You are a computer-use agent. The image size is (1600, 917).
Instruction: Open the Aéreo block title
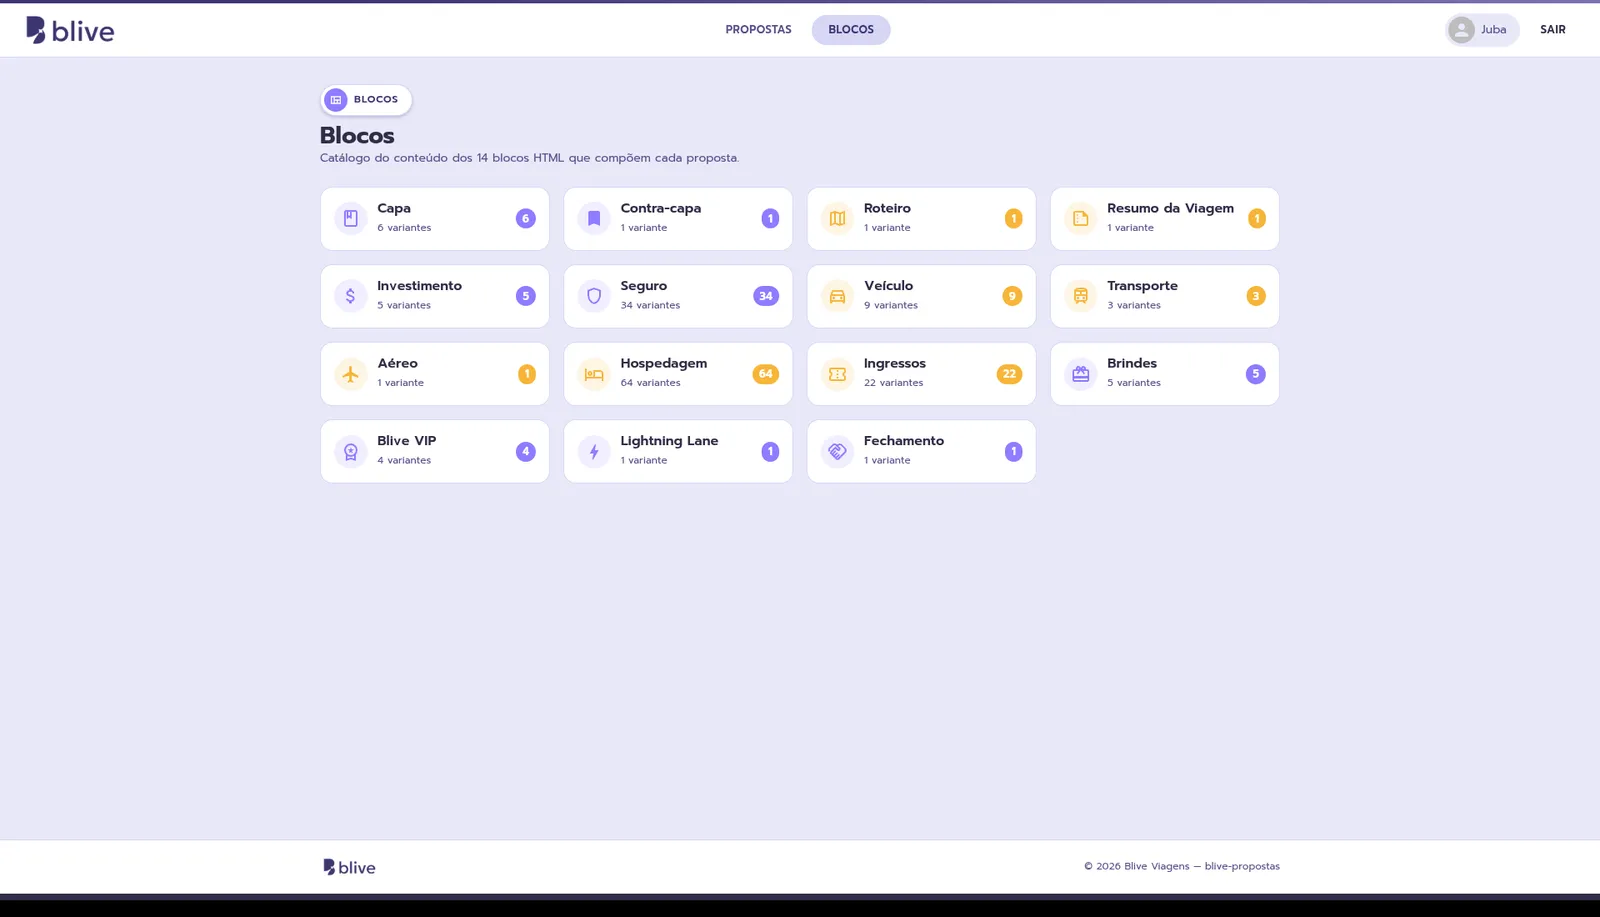[x=397, y=363]
